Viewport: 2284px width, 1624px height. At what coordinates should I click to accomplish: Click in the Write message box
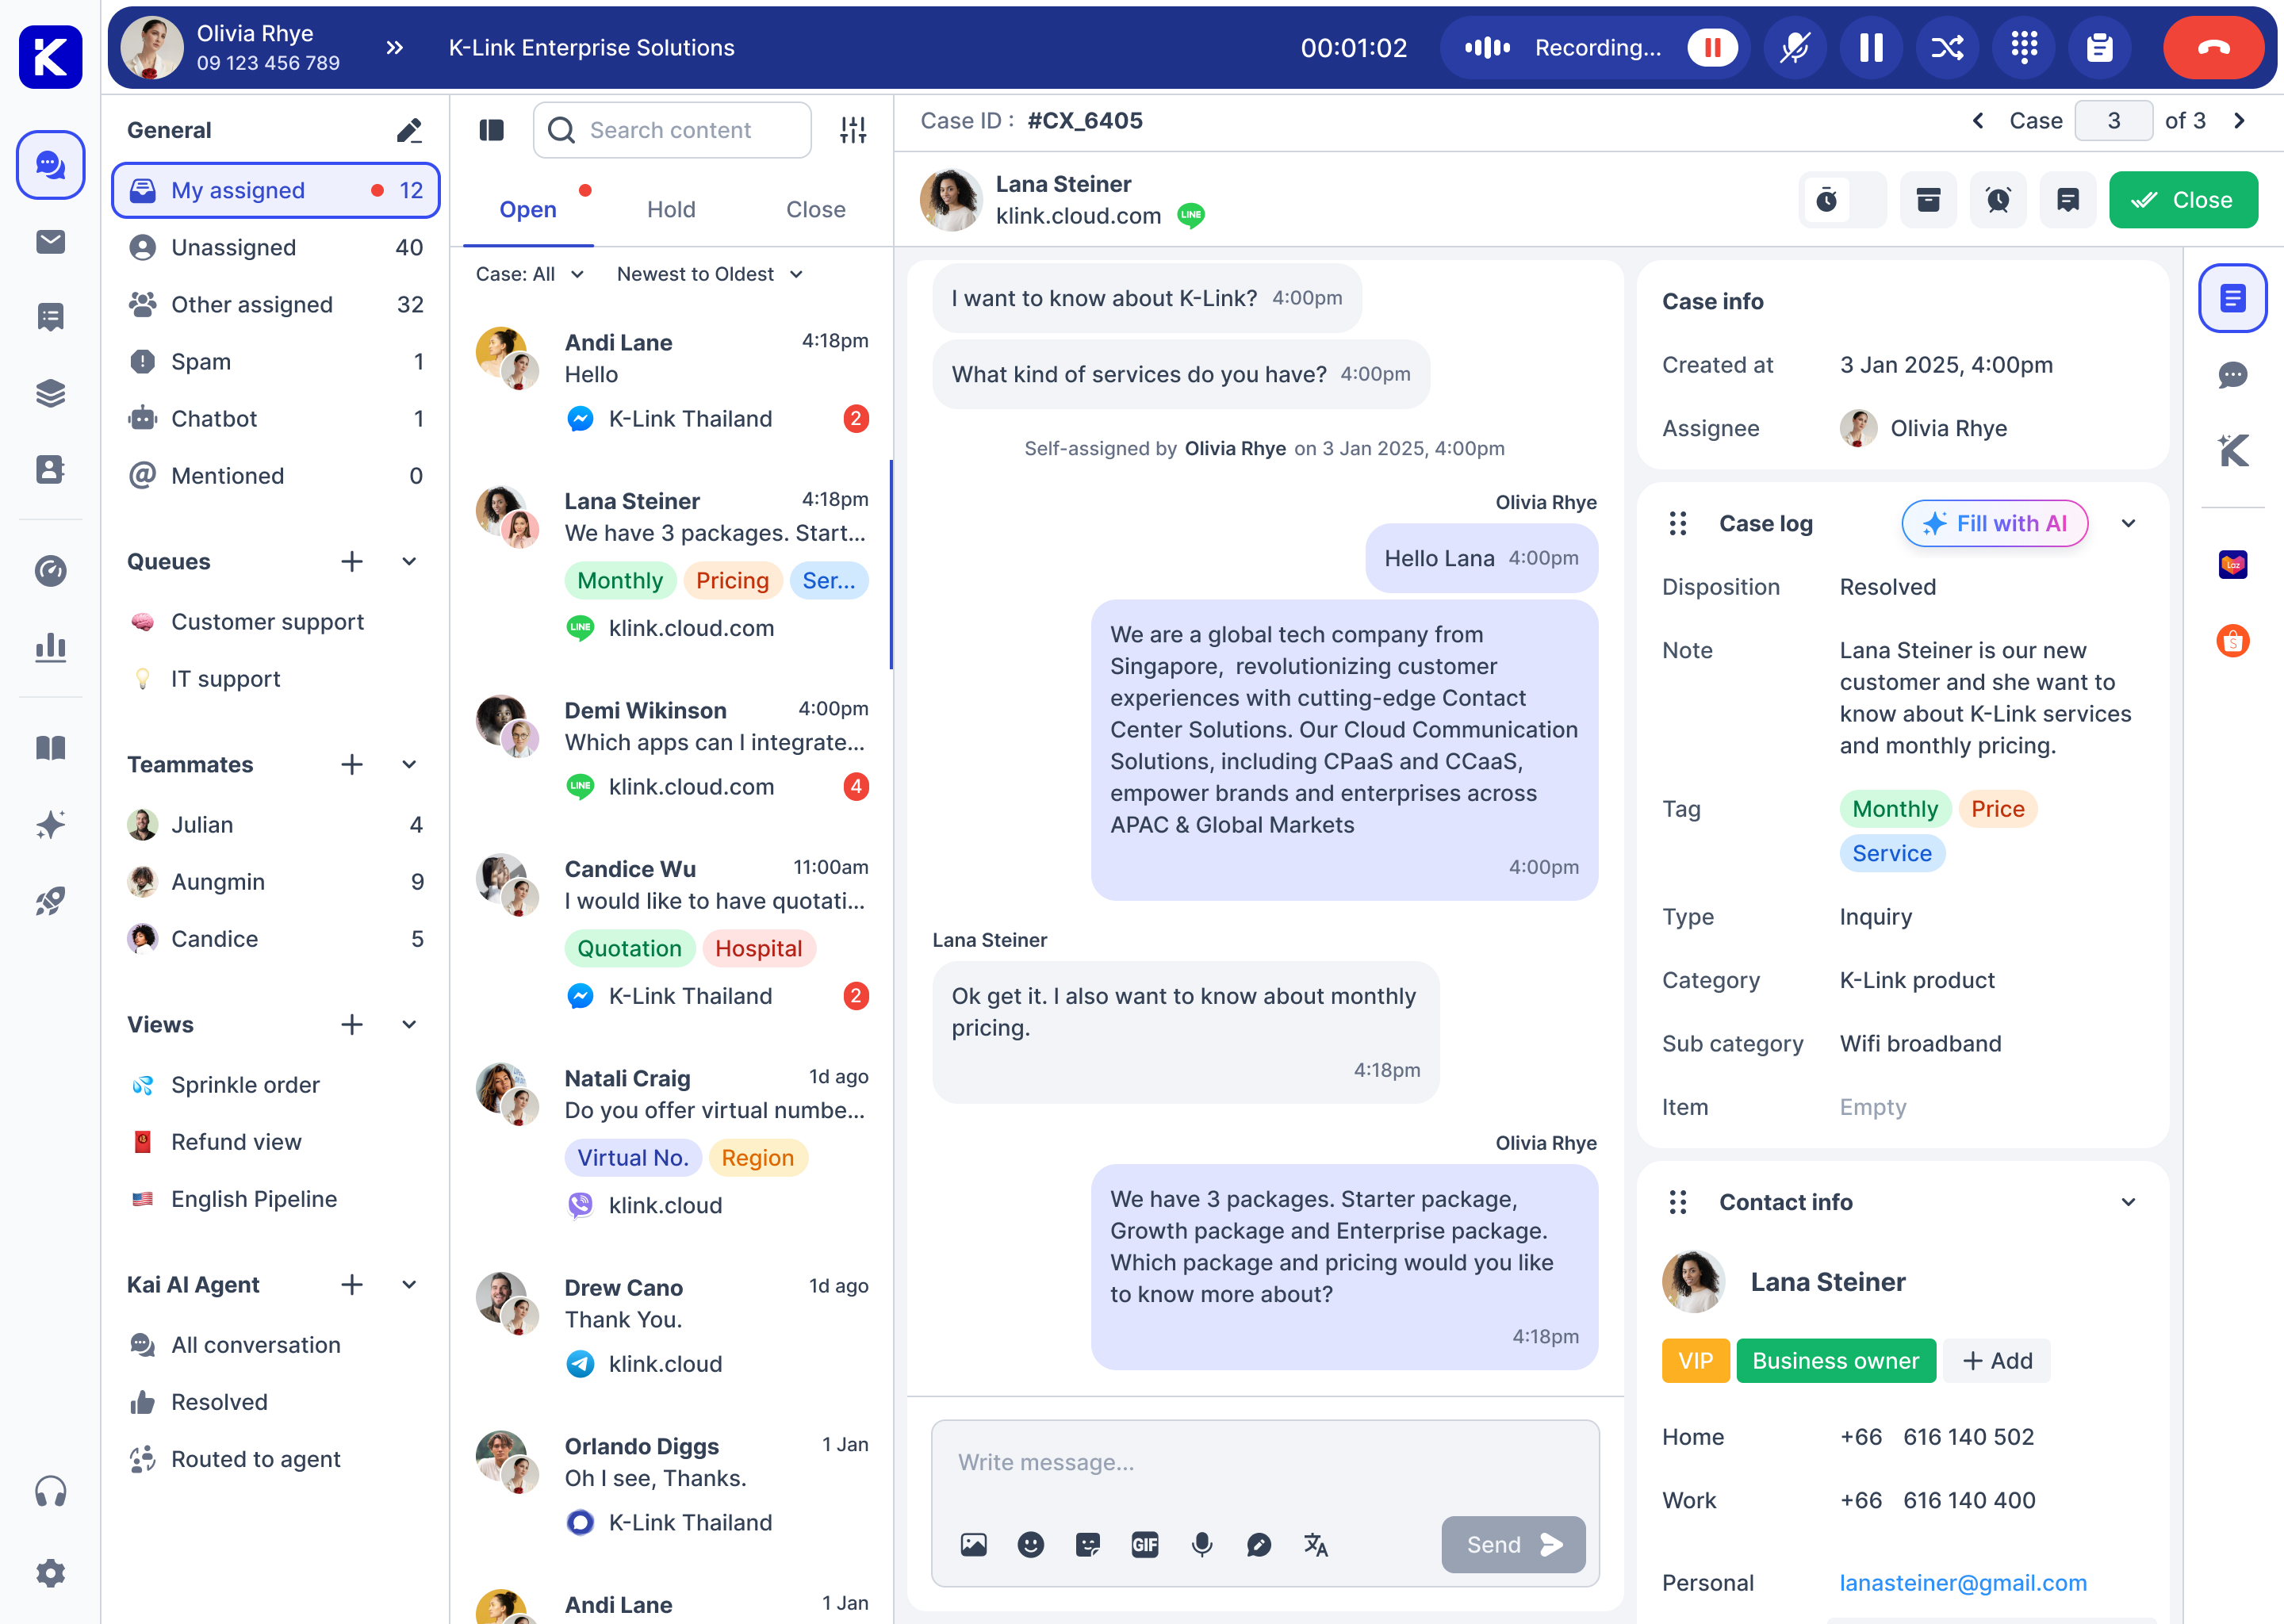[x=1264, y=1462]
